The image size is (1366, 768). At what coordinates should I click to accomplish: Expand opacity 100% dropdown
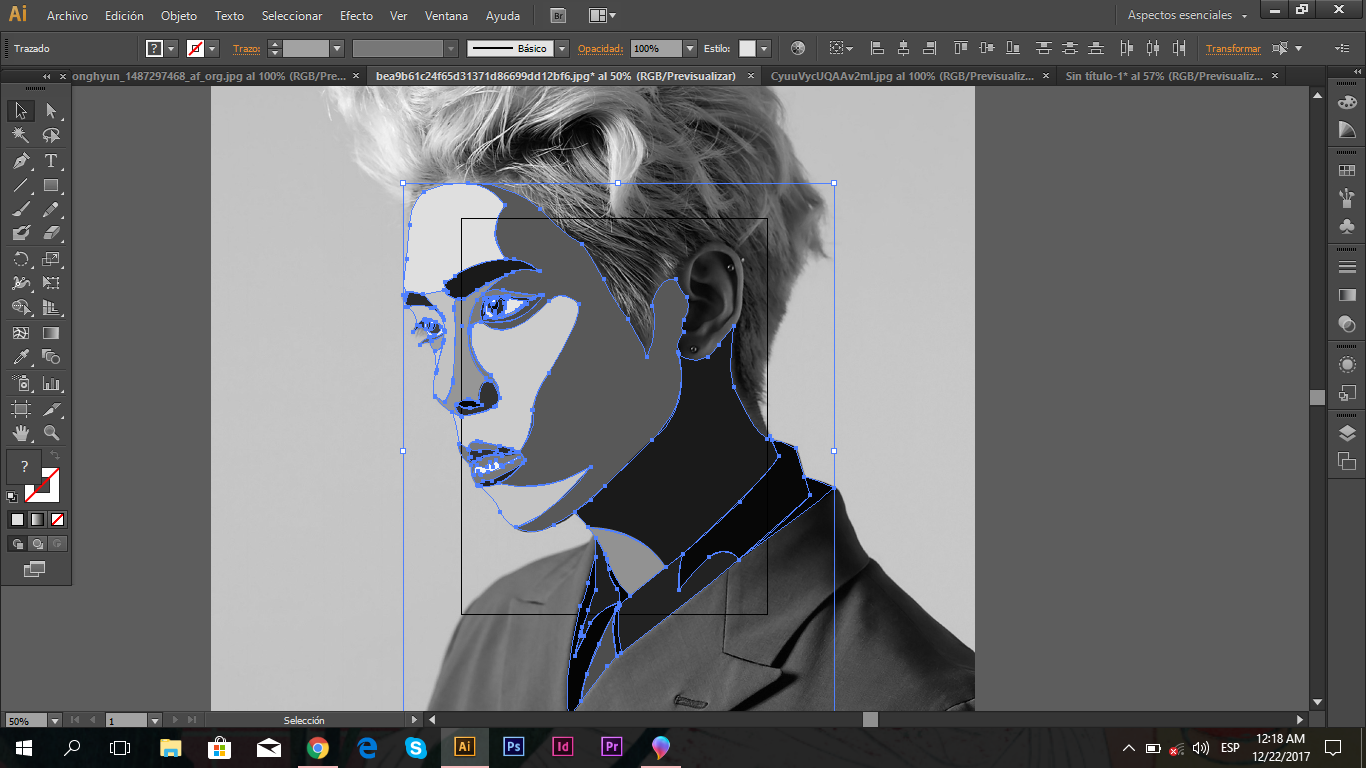click(x=690, y=48)
